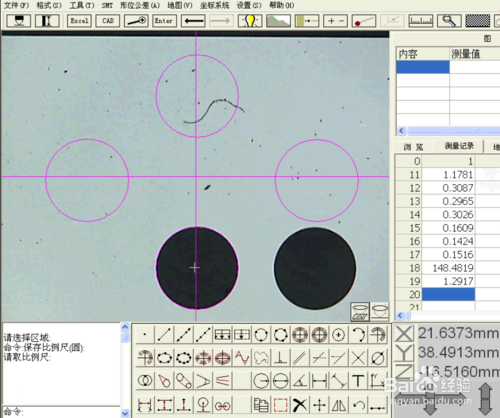Select the magnifier zoom tool

click(449, 21)
